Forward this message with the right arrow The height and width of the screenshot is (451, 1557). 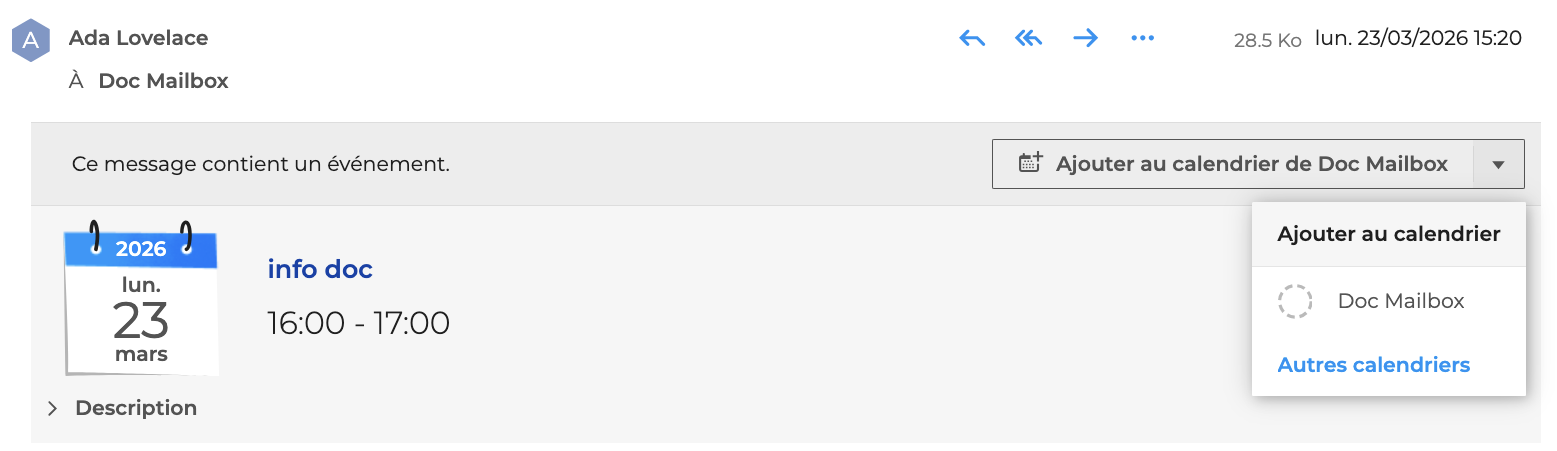pos(1085,39)
